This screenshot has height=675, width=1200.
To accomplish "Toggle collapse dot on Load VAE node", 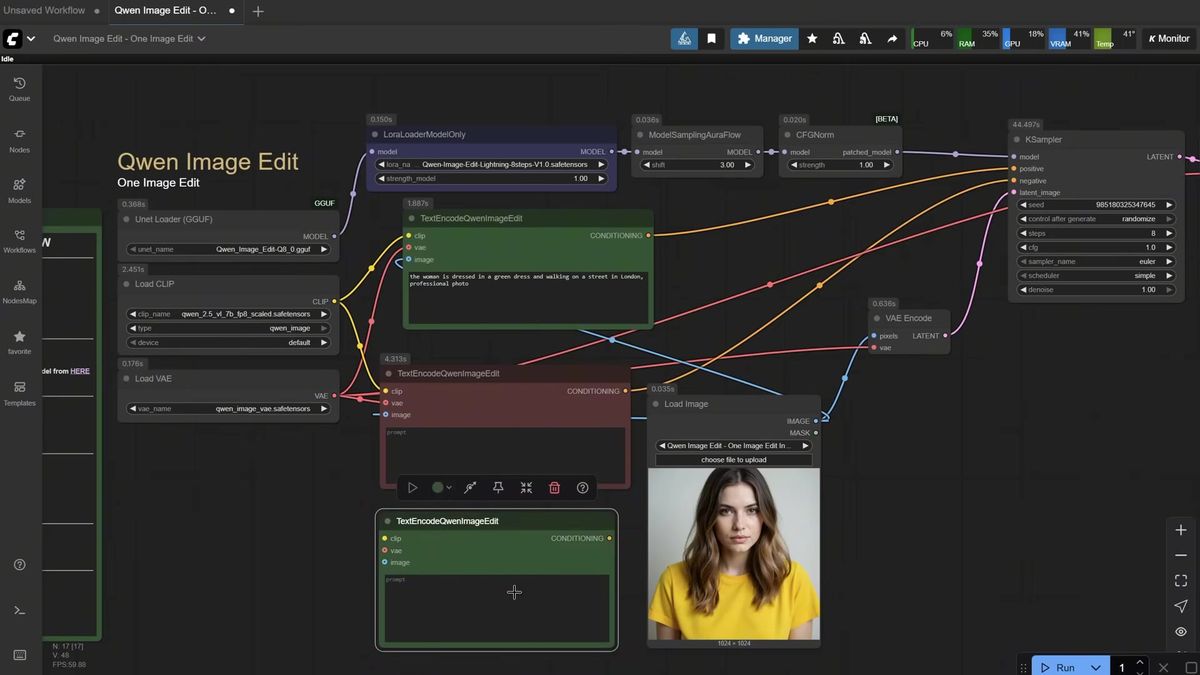I will tap(127, 379).
